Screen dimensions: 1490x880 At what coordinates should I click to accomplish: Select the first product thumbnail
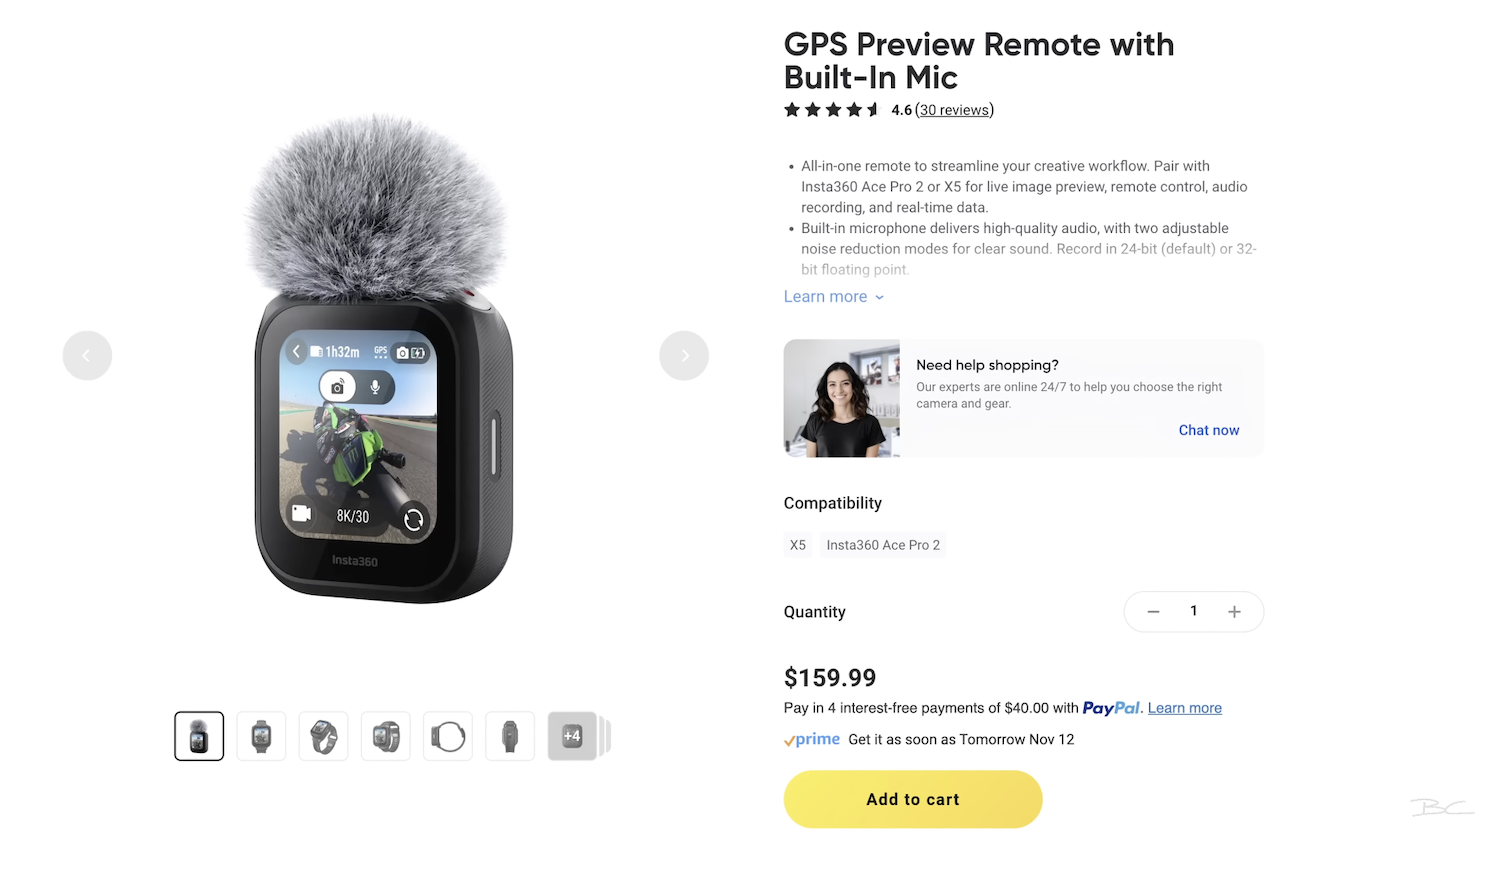199,736
